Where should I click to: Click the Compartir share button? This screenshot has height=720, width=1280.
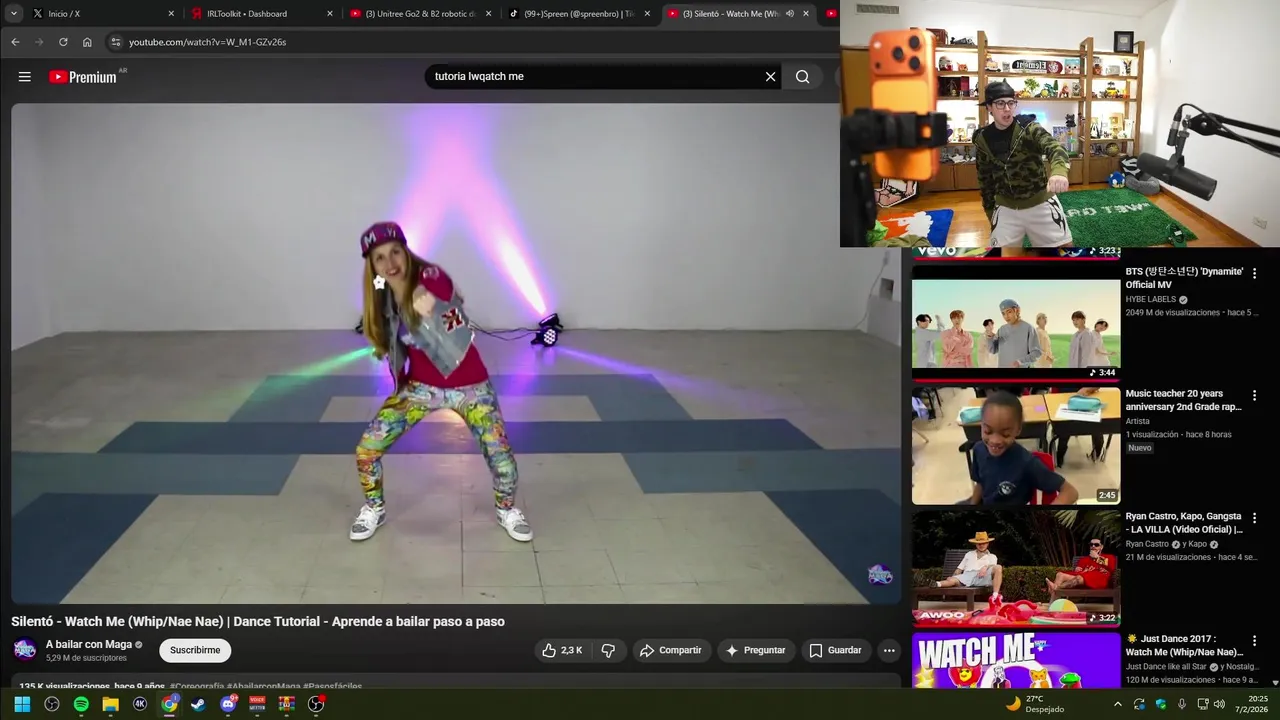[671, 650]
